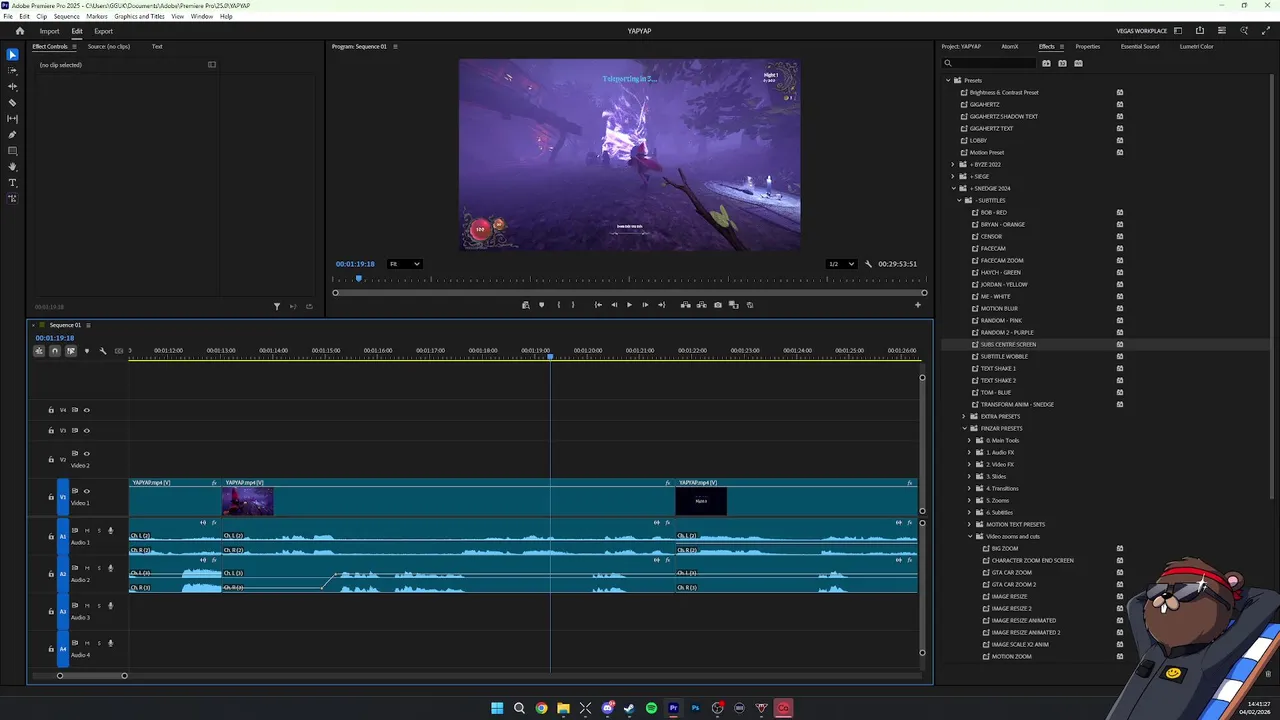This screenshot has height=720, width=1280.
Task: Click the Program monitor scrub bar playhead
Action: (358, 279)
